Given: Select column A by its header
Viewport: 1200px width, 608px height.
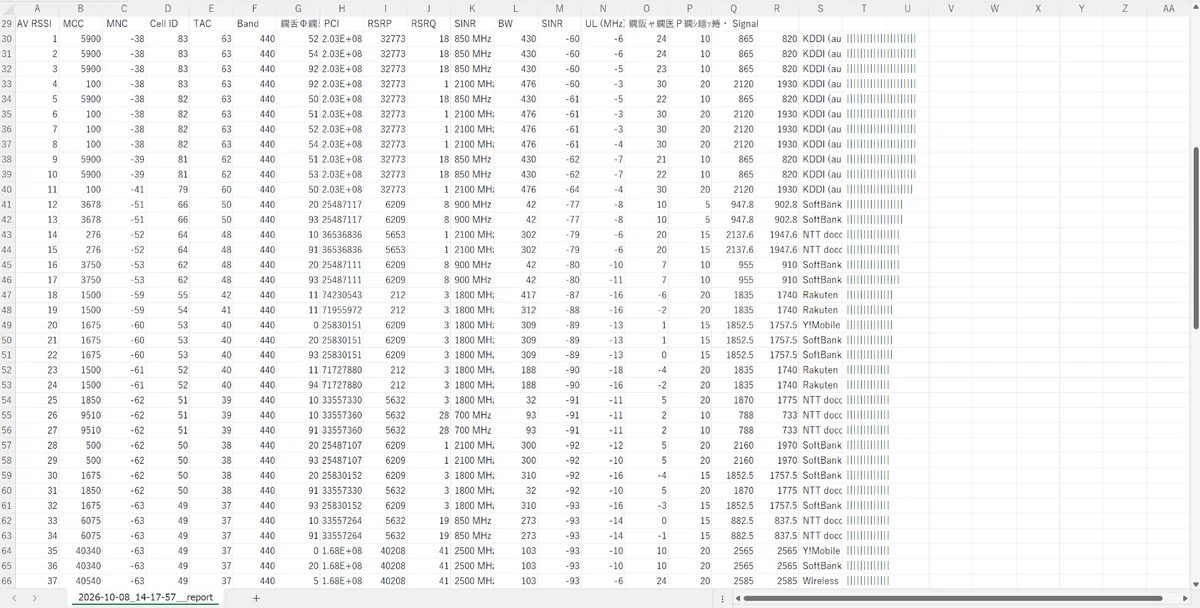Looking at the screenshot, I should [36, 8].
